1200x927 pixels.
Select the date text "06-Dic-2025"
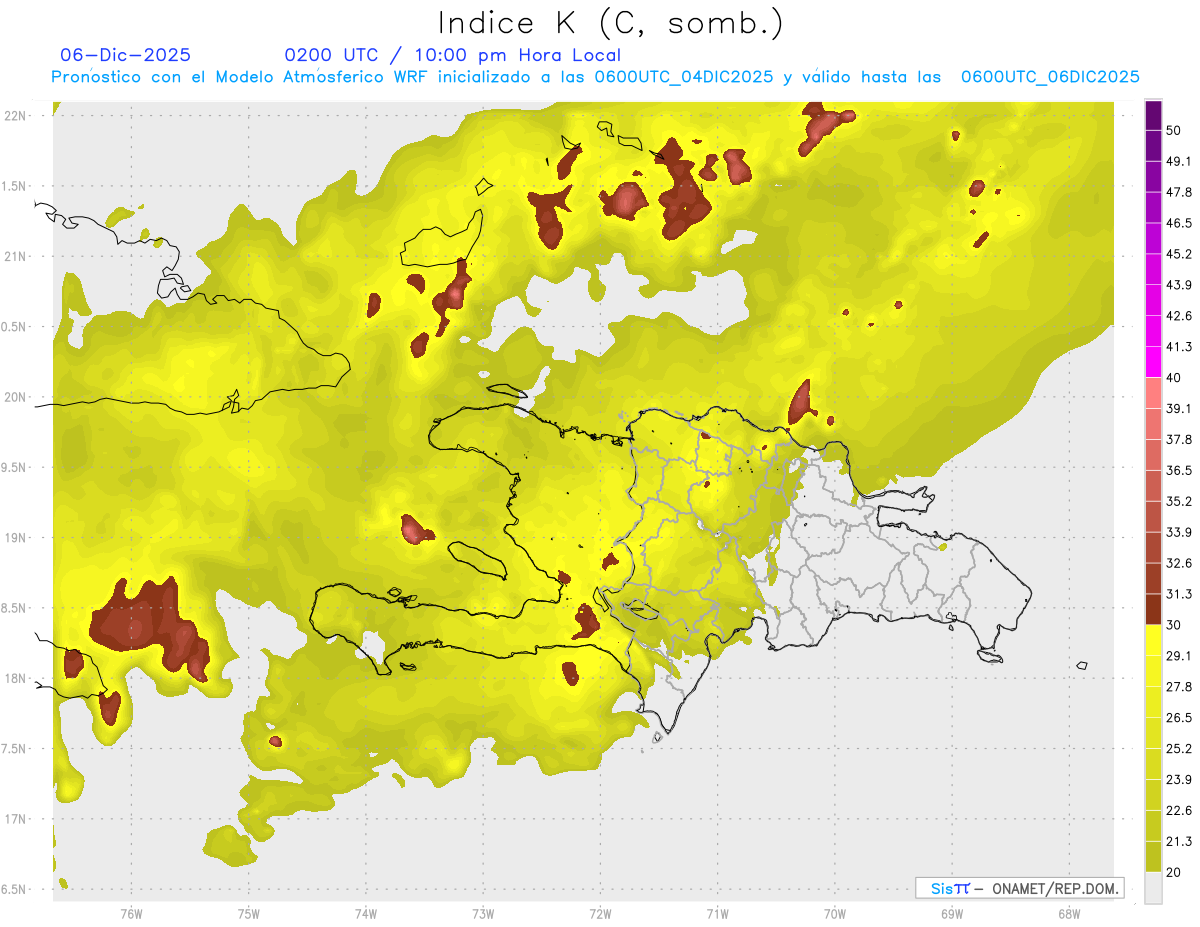point(126,55)
